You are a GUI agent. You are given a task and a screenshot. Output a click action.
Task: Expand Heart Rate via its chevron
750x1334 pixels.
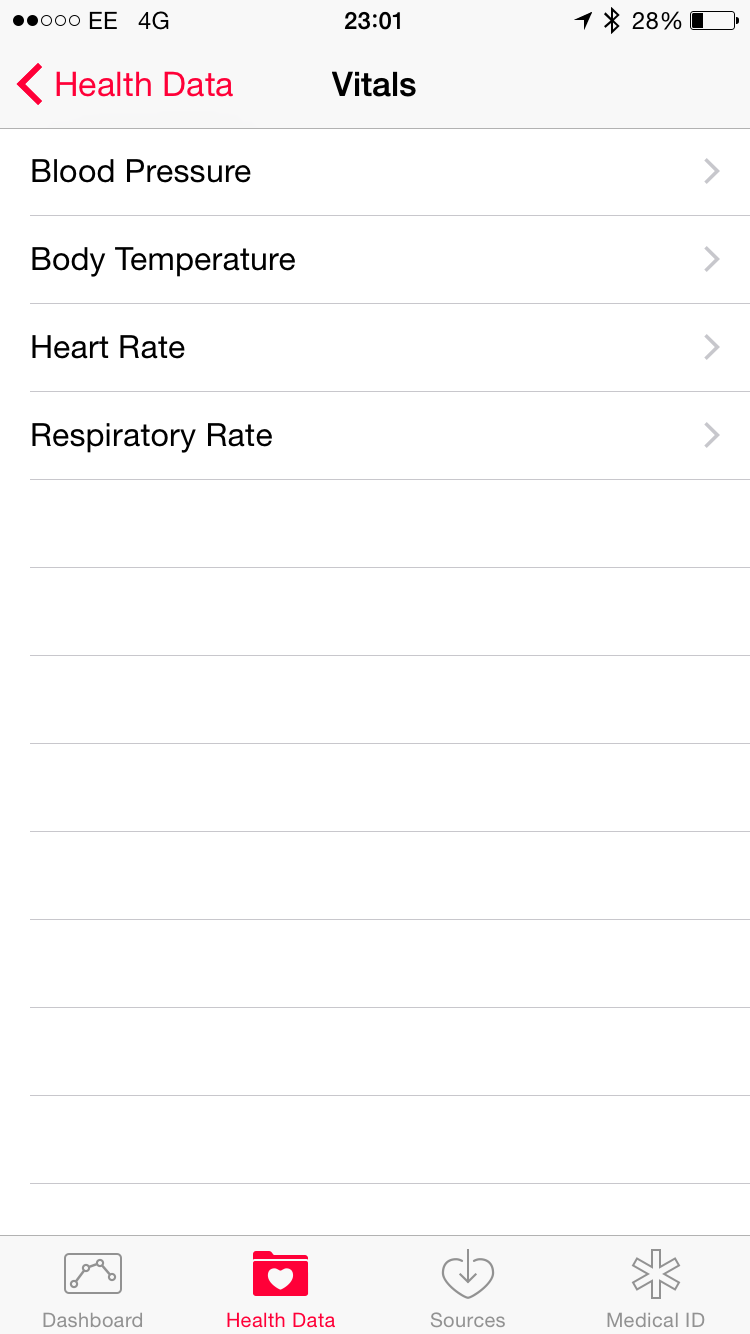[712, 348]
